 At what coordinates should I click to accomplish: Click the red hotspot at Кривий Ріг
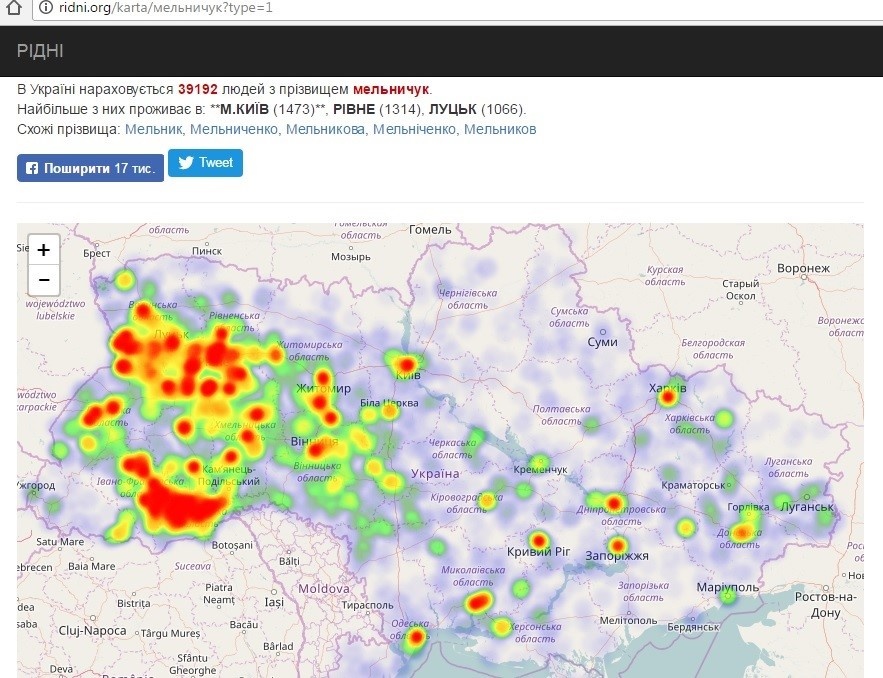[541, 543]
